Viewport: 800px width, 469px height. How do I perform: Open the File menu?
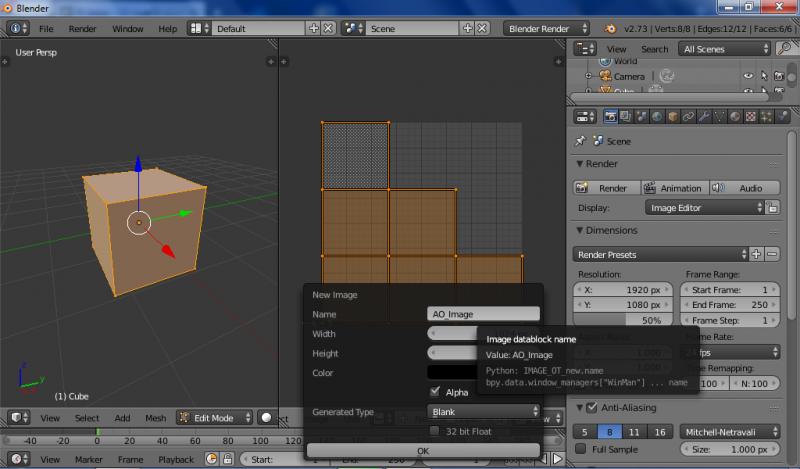46,29
